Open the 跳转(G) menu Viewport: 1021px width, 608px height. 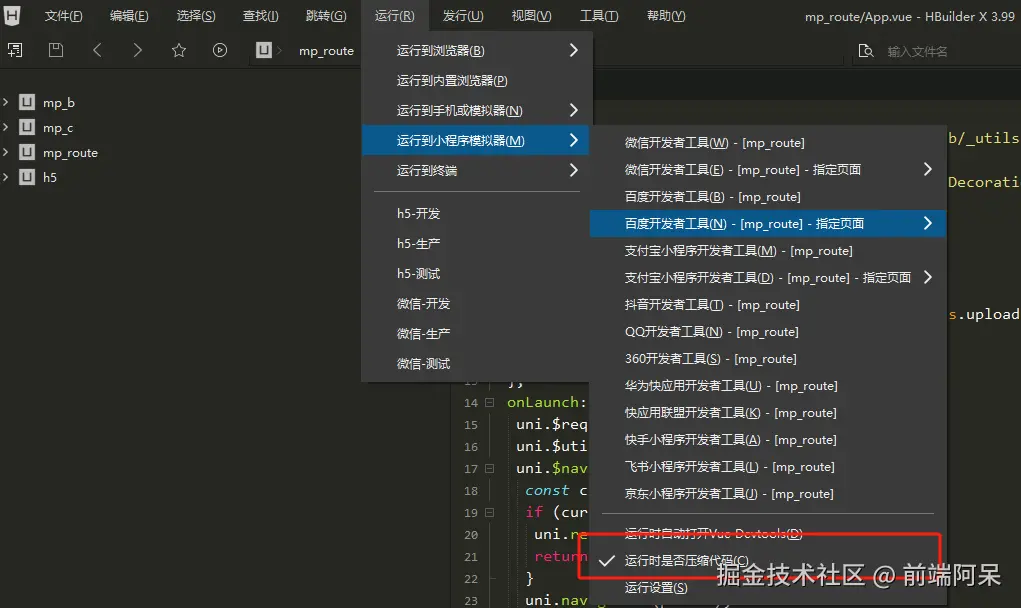(326, 16)
